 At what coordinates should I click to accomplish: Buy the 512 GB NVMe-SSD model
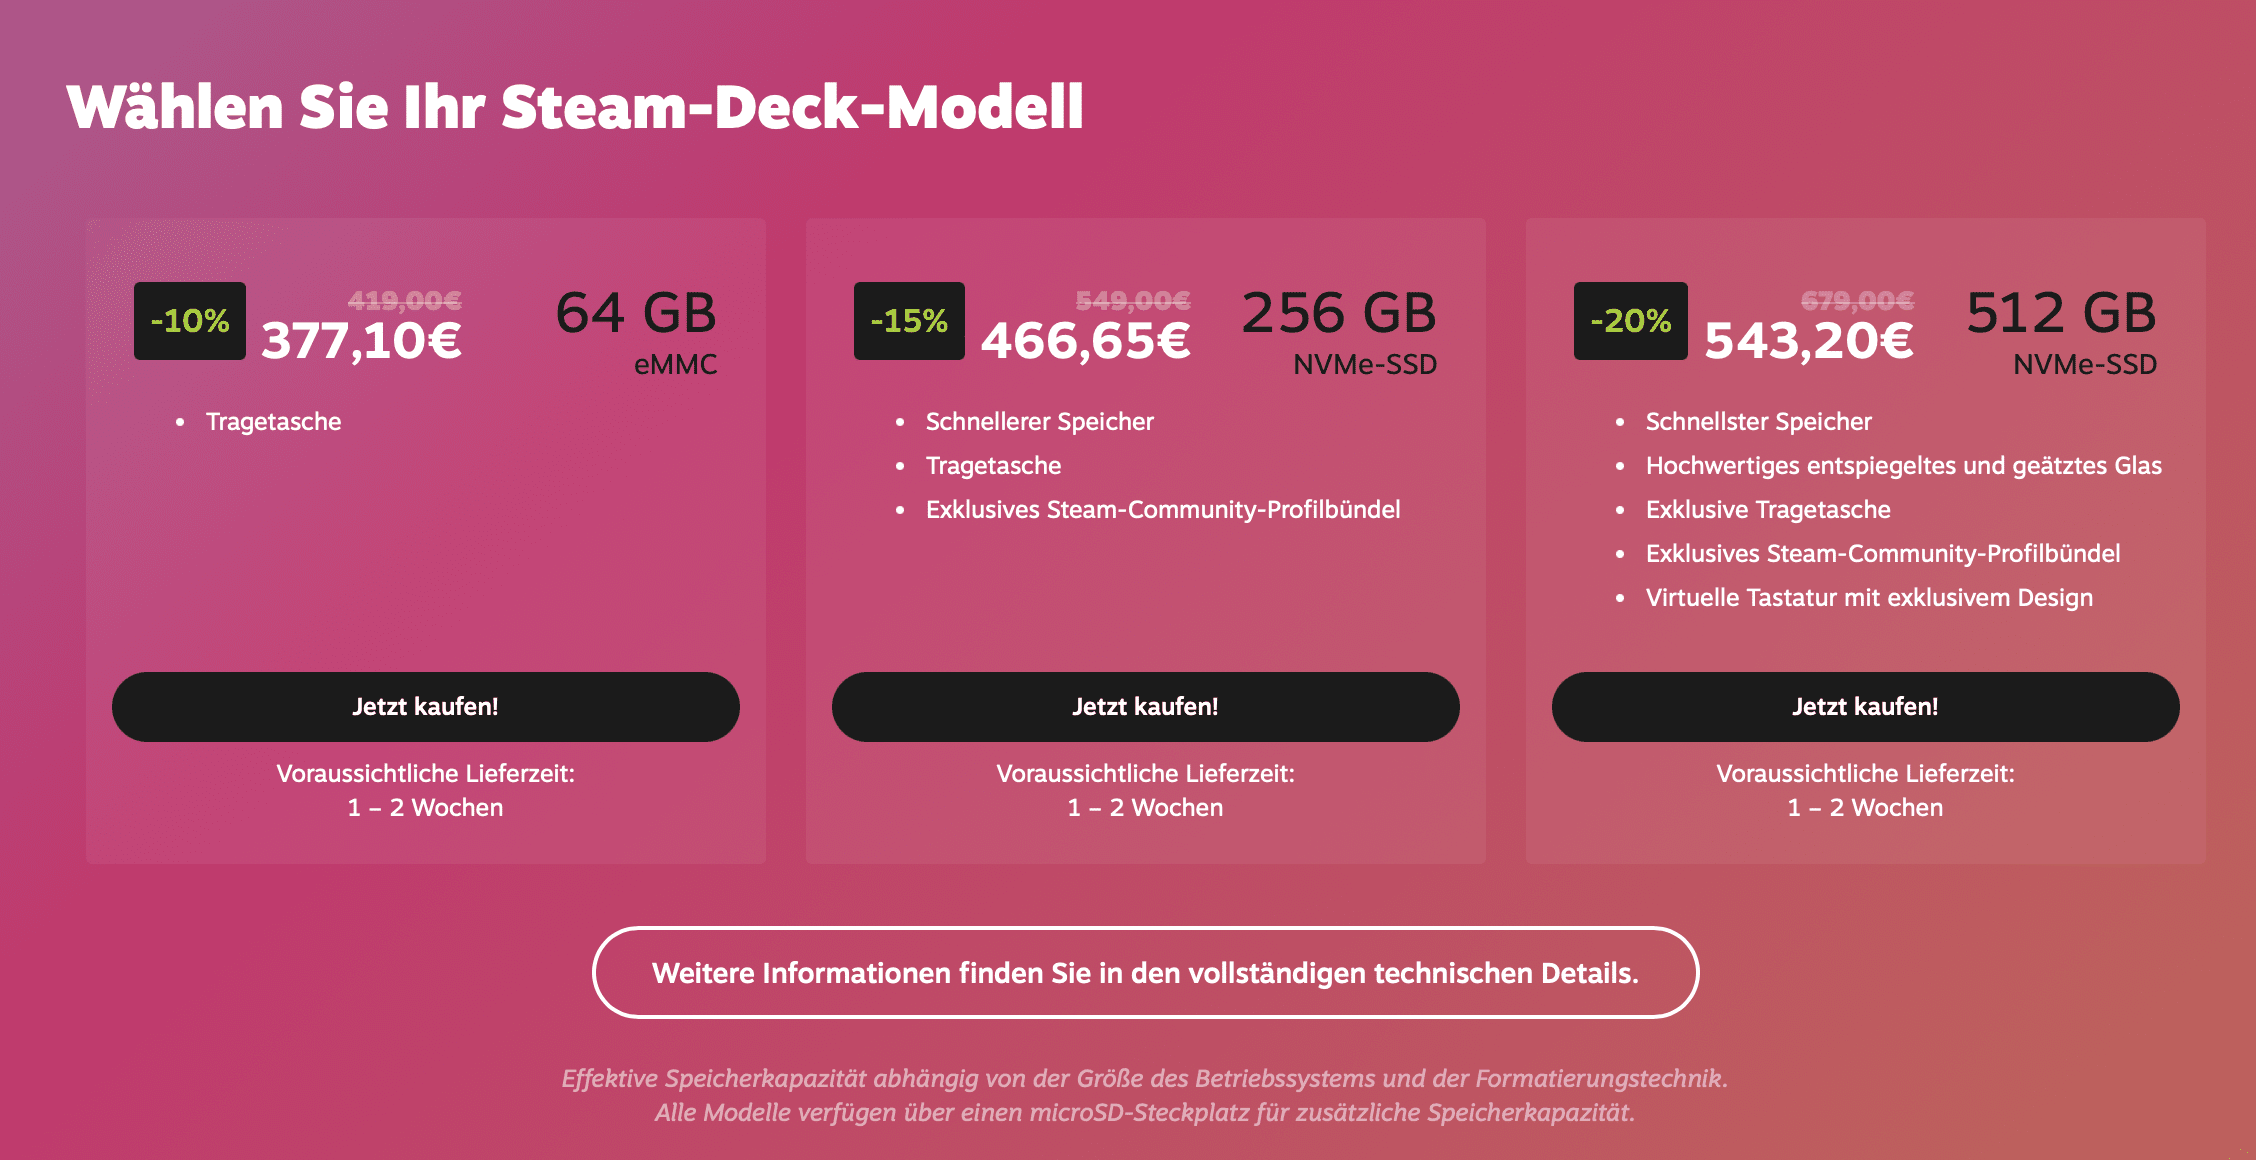coord(1865,707)
